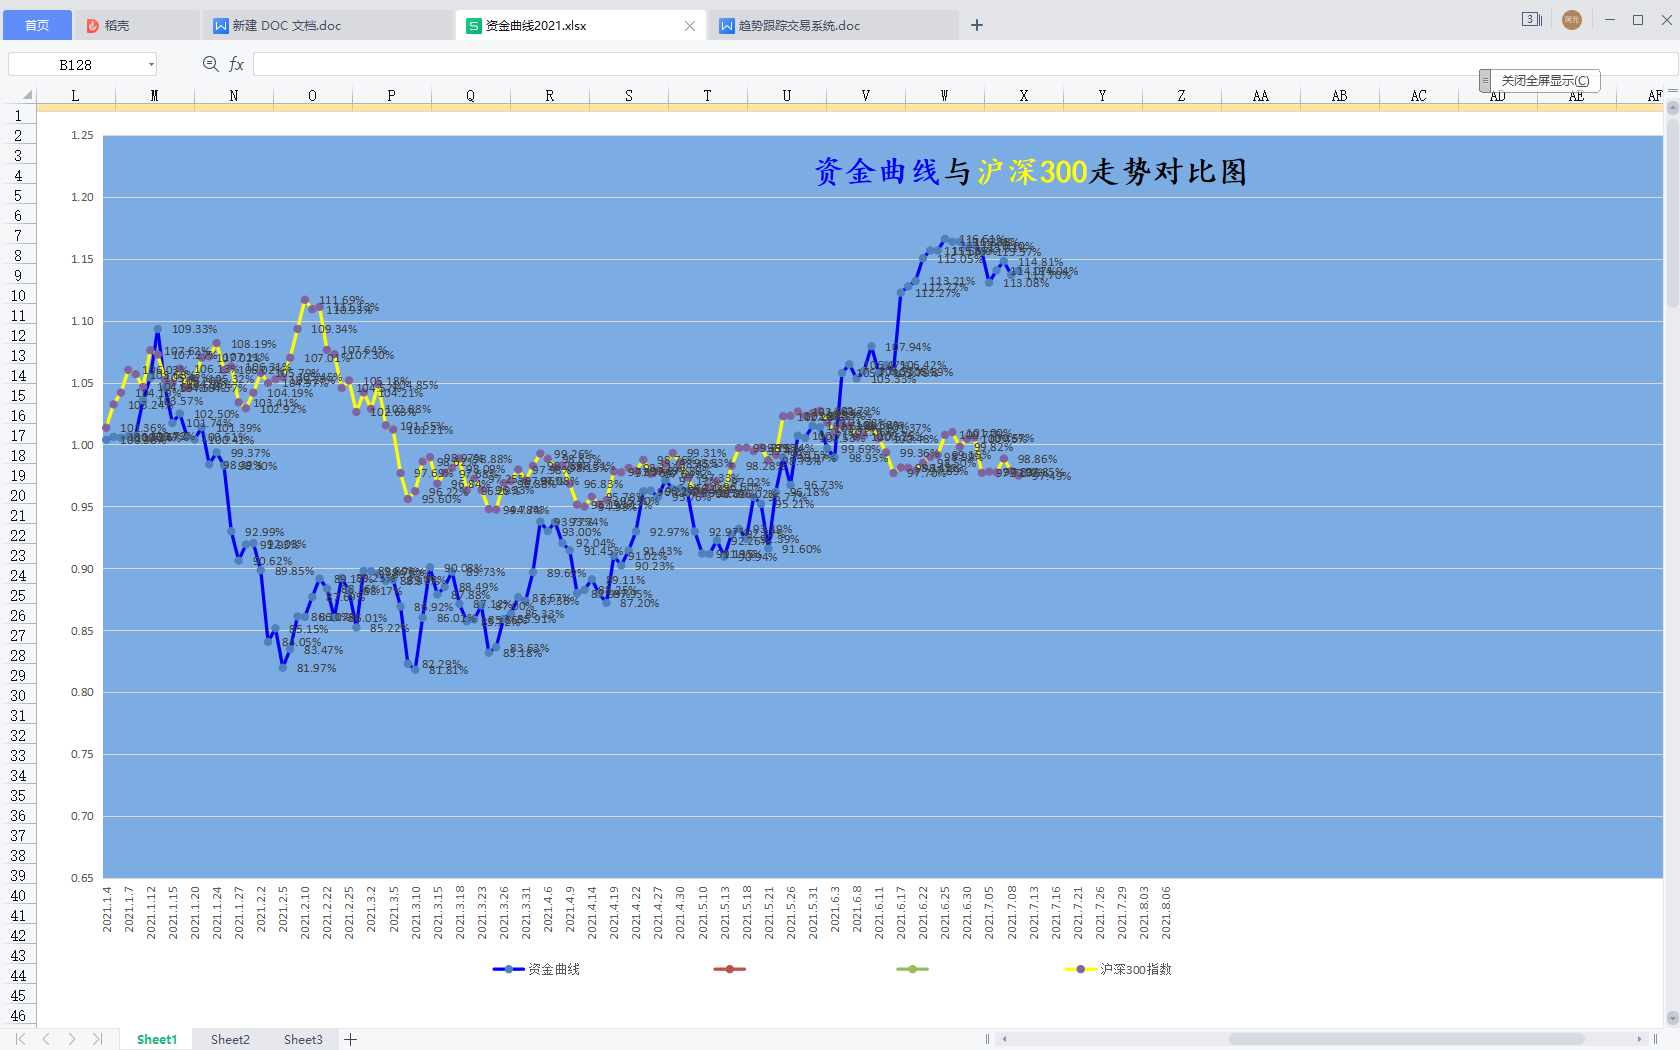Click the user avatar icon
1680x1050 pixels.
pos(1572,20)
